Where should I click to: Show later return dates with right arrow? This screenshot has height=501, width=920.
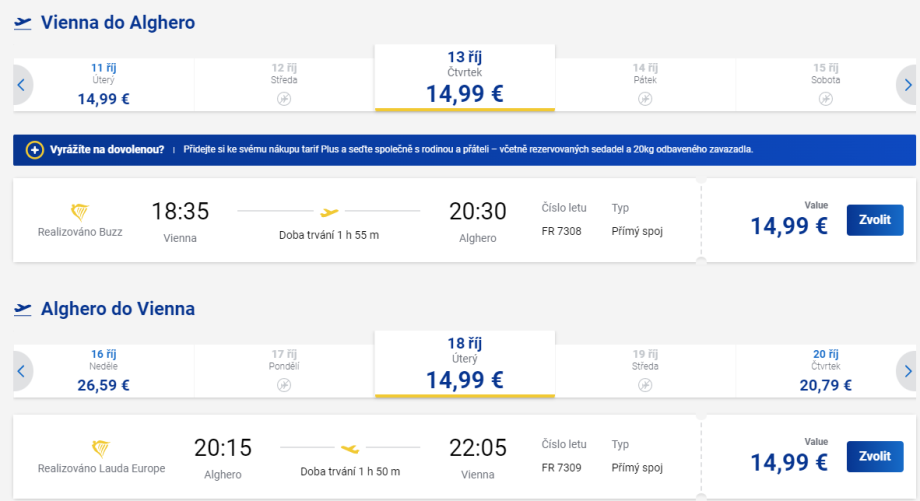[x=906, y=371]
